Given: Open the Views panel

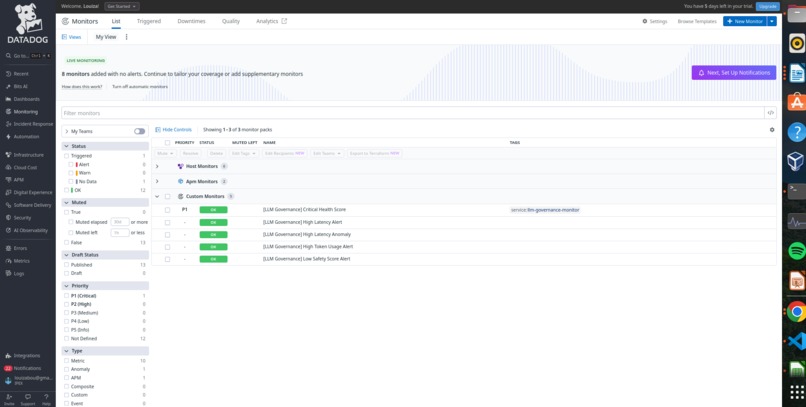Looking at the screenshot, I should click(x=71, y=37).
